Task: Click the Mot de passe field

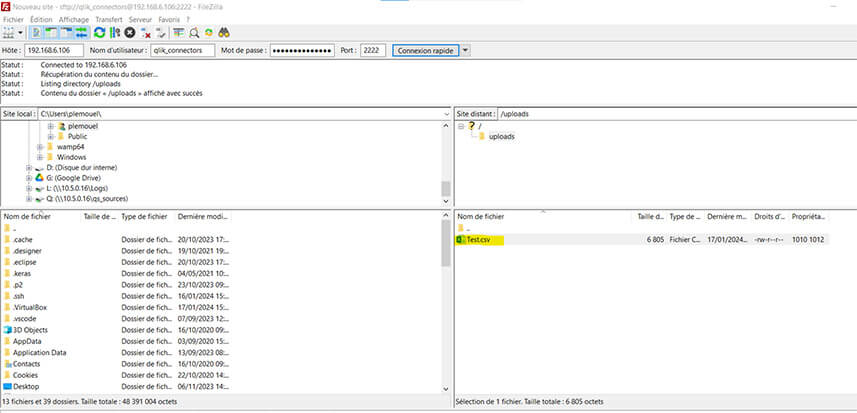Action: (x=302, y=50)
